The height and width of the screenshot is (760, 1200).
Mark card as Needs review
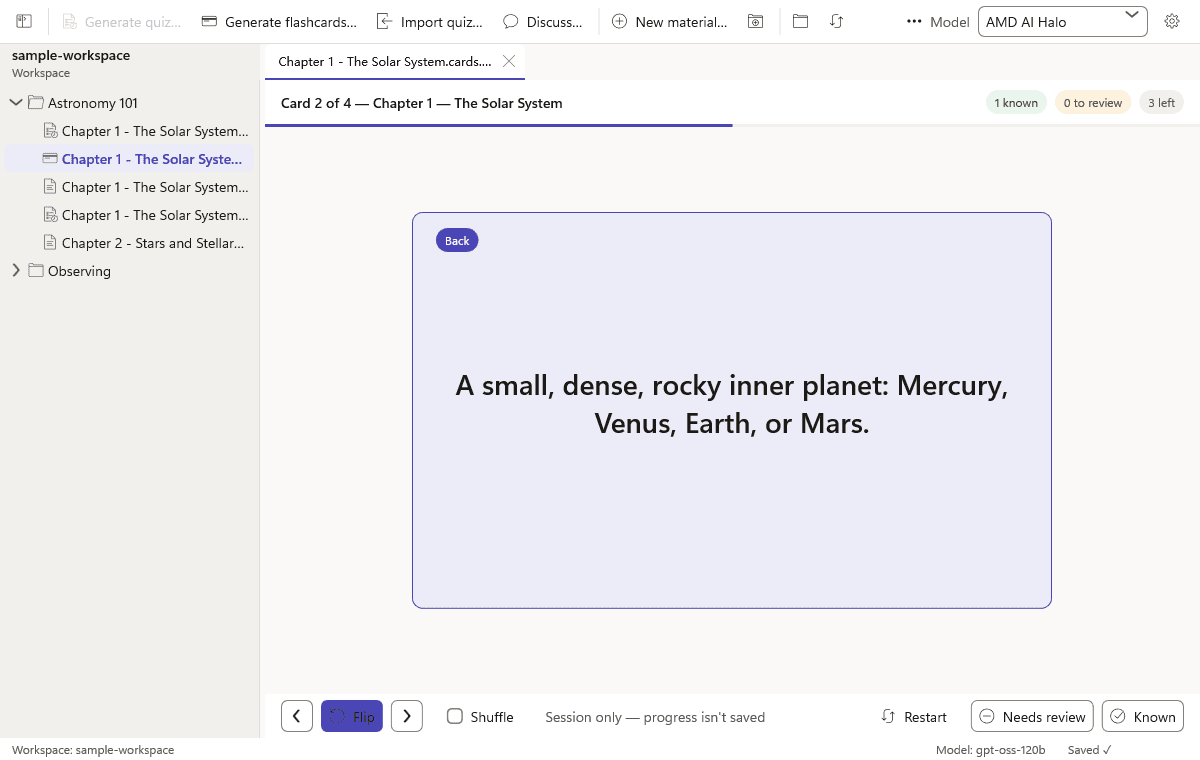click(1032, 717)
